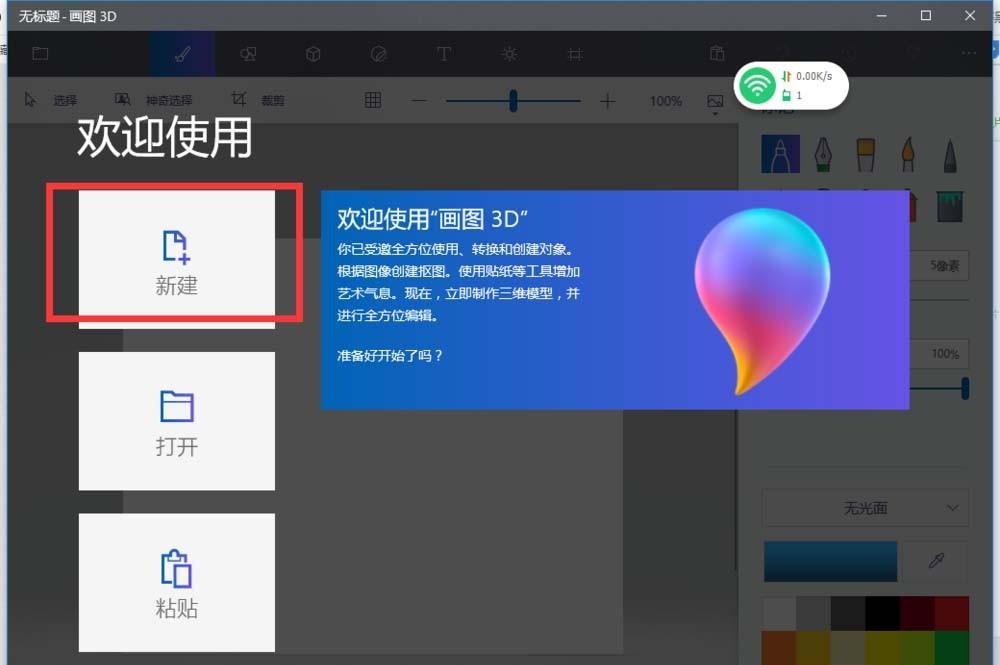1000x665 pixels.
Task: Open the 2D shapes panel
Action: [247, 54]
